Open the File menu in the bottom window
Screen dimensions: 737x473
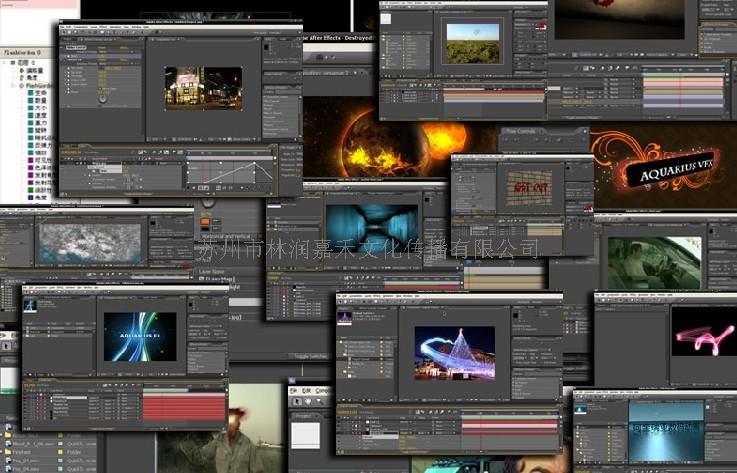[294, 390]
